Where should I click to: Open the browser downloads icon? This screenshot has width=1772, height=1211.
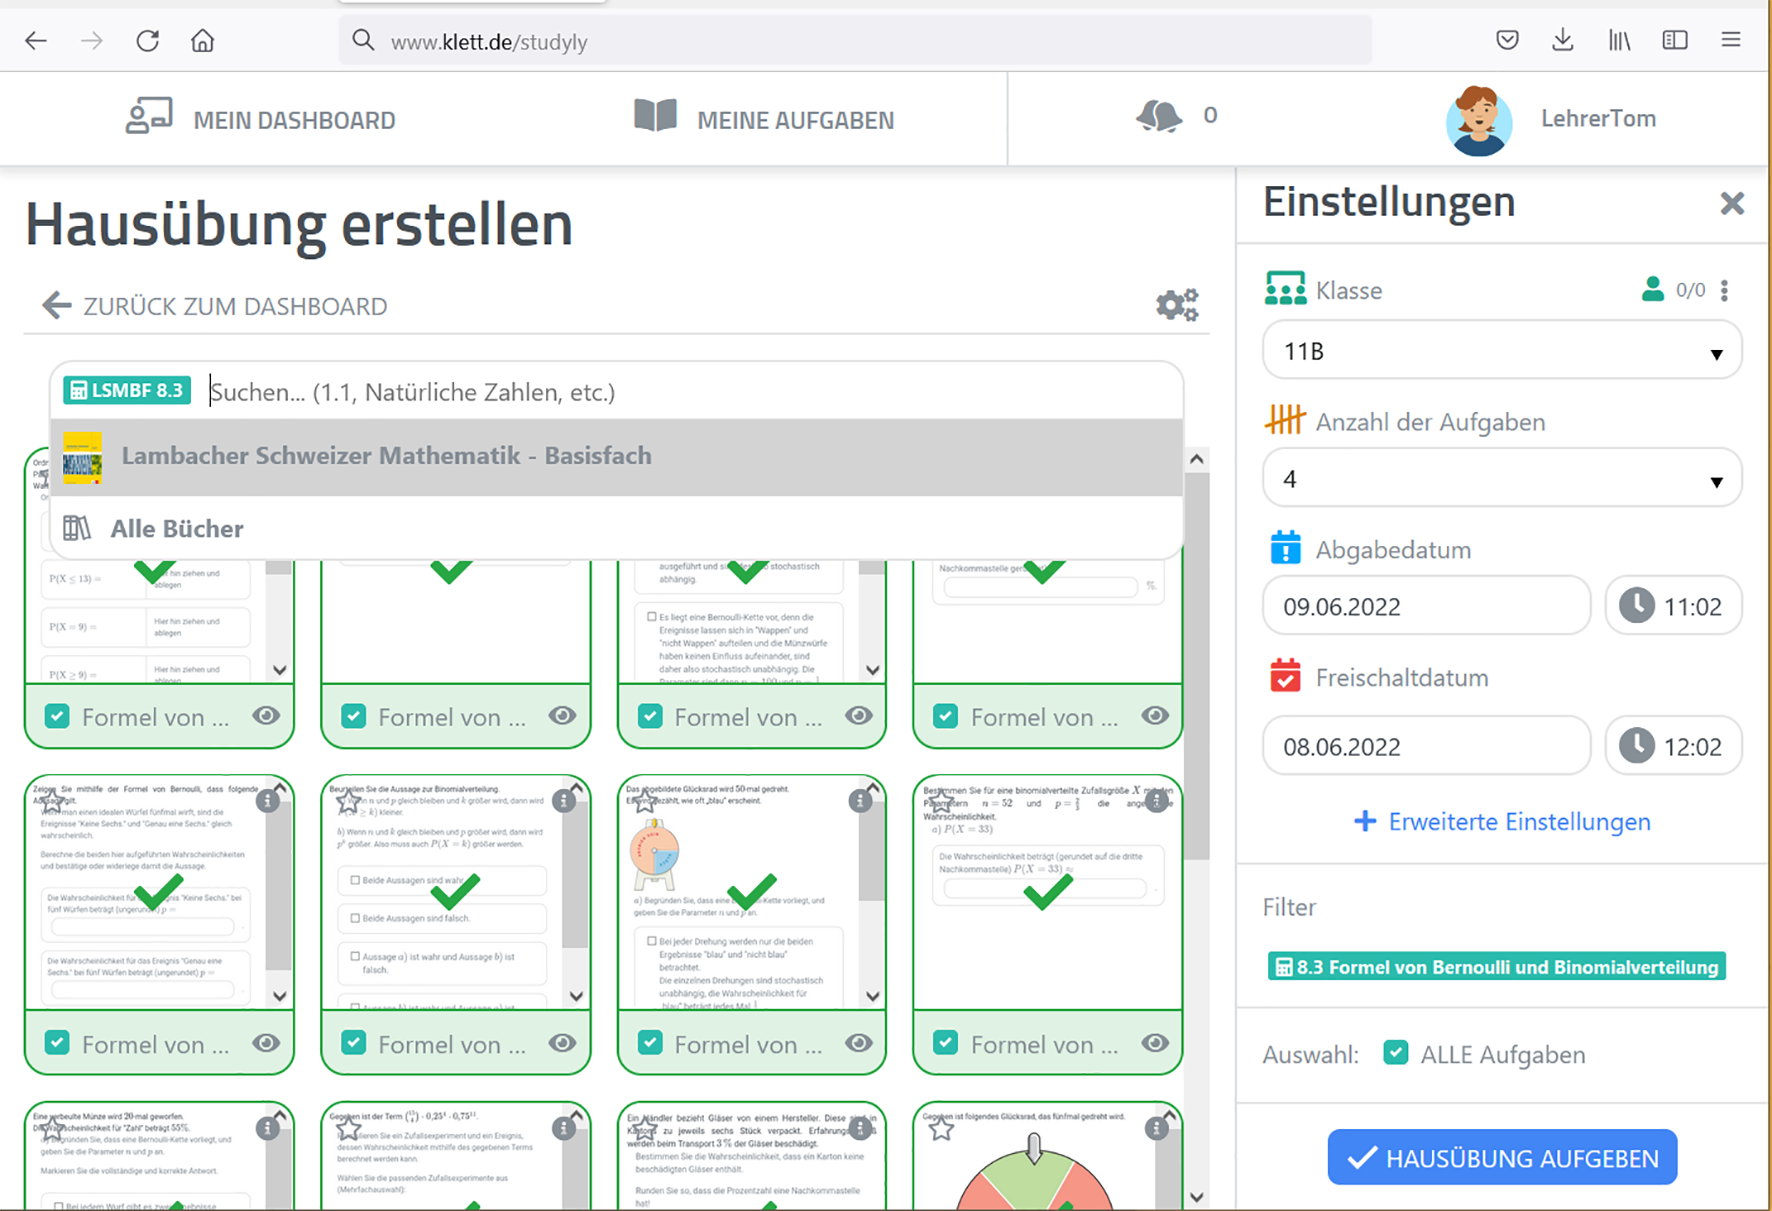[x=1562, y=41]
